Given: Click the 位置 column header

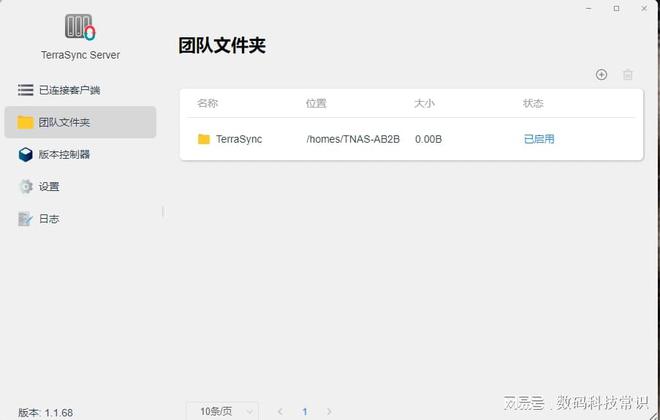Looking at the screenshot, I should pyautogui.click(x=316, y=103).
